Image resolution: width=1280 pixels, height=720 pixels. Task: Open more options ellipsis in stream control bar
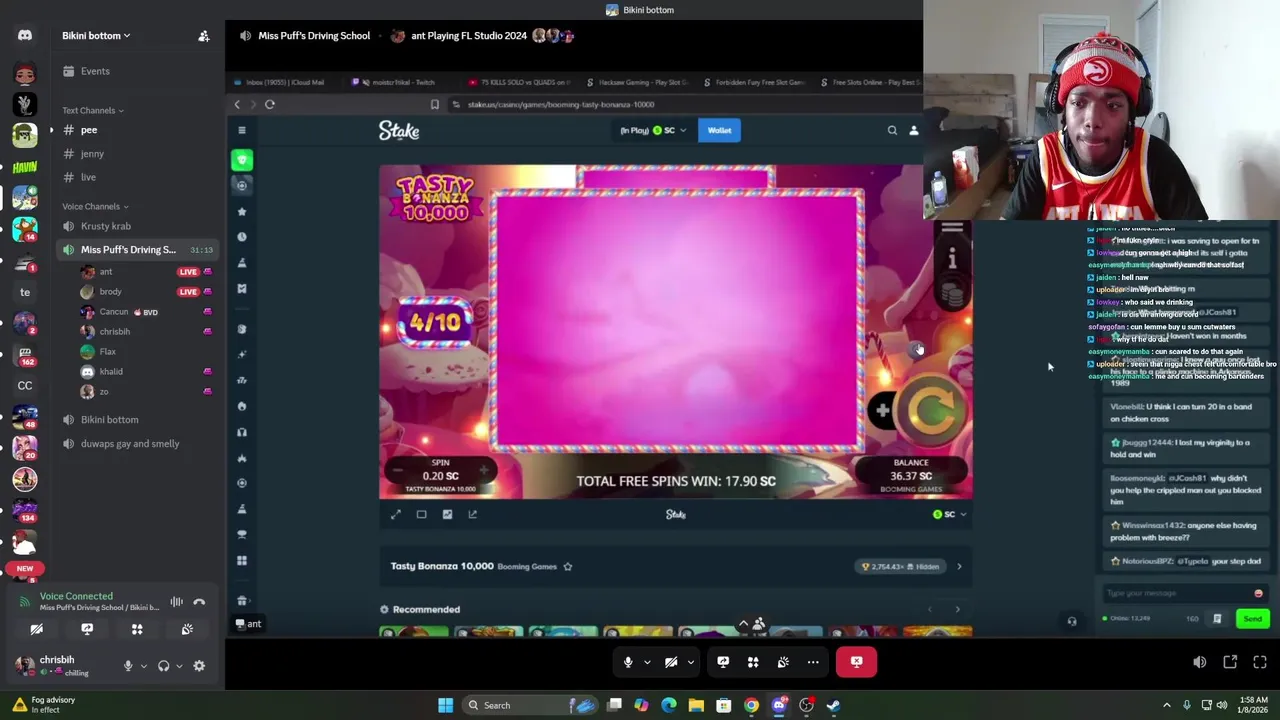point(813,662)
